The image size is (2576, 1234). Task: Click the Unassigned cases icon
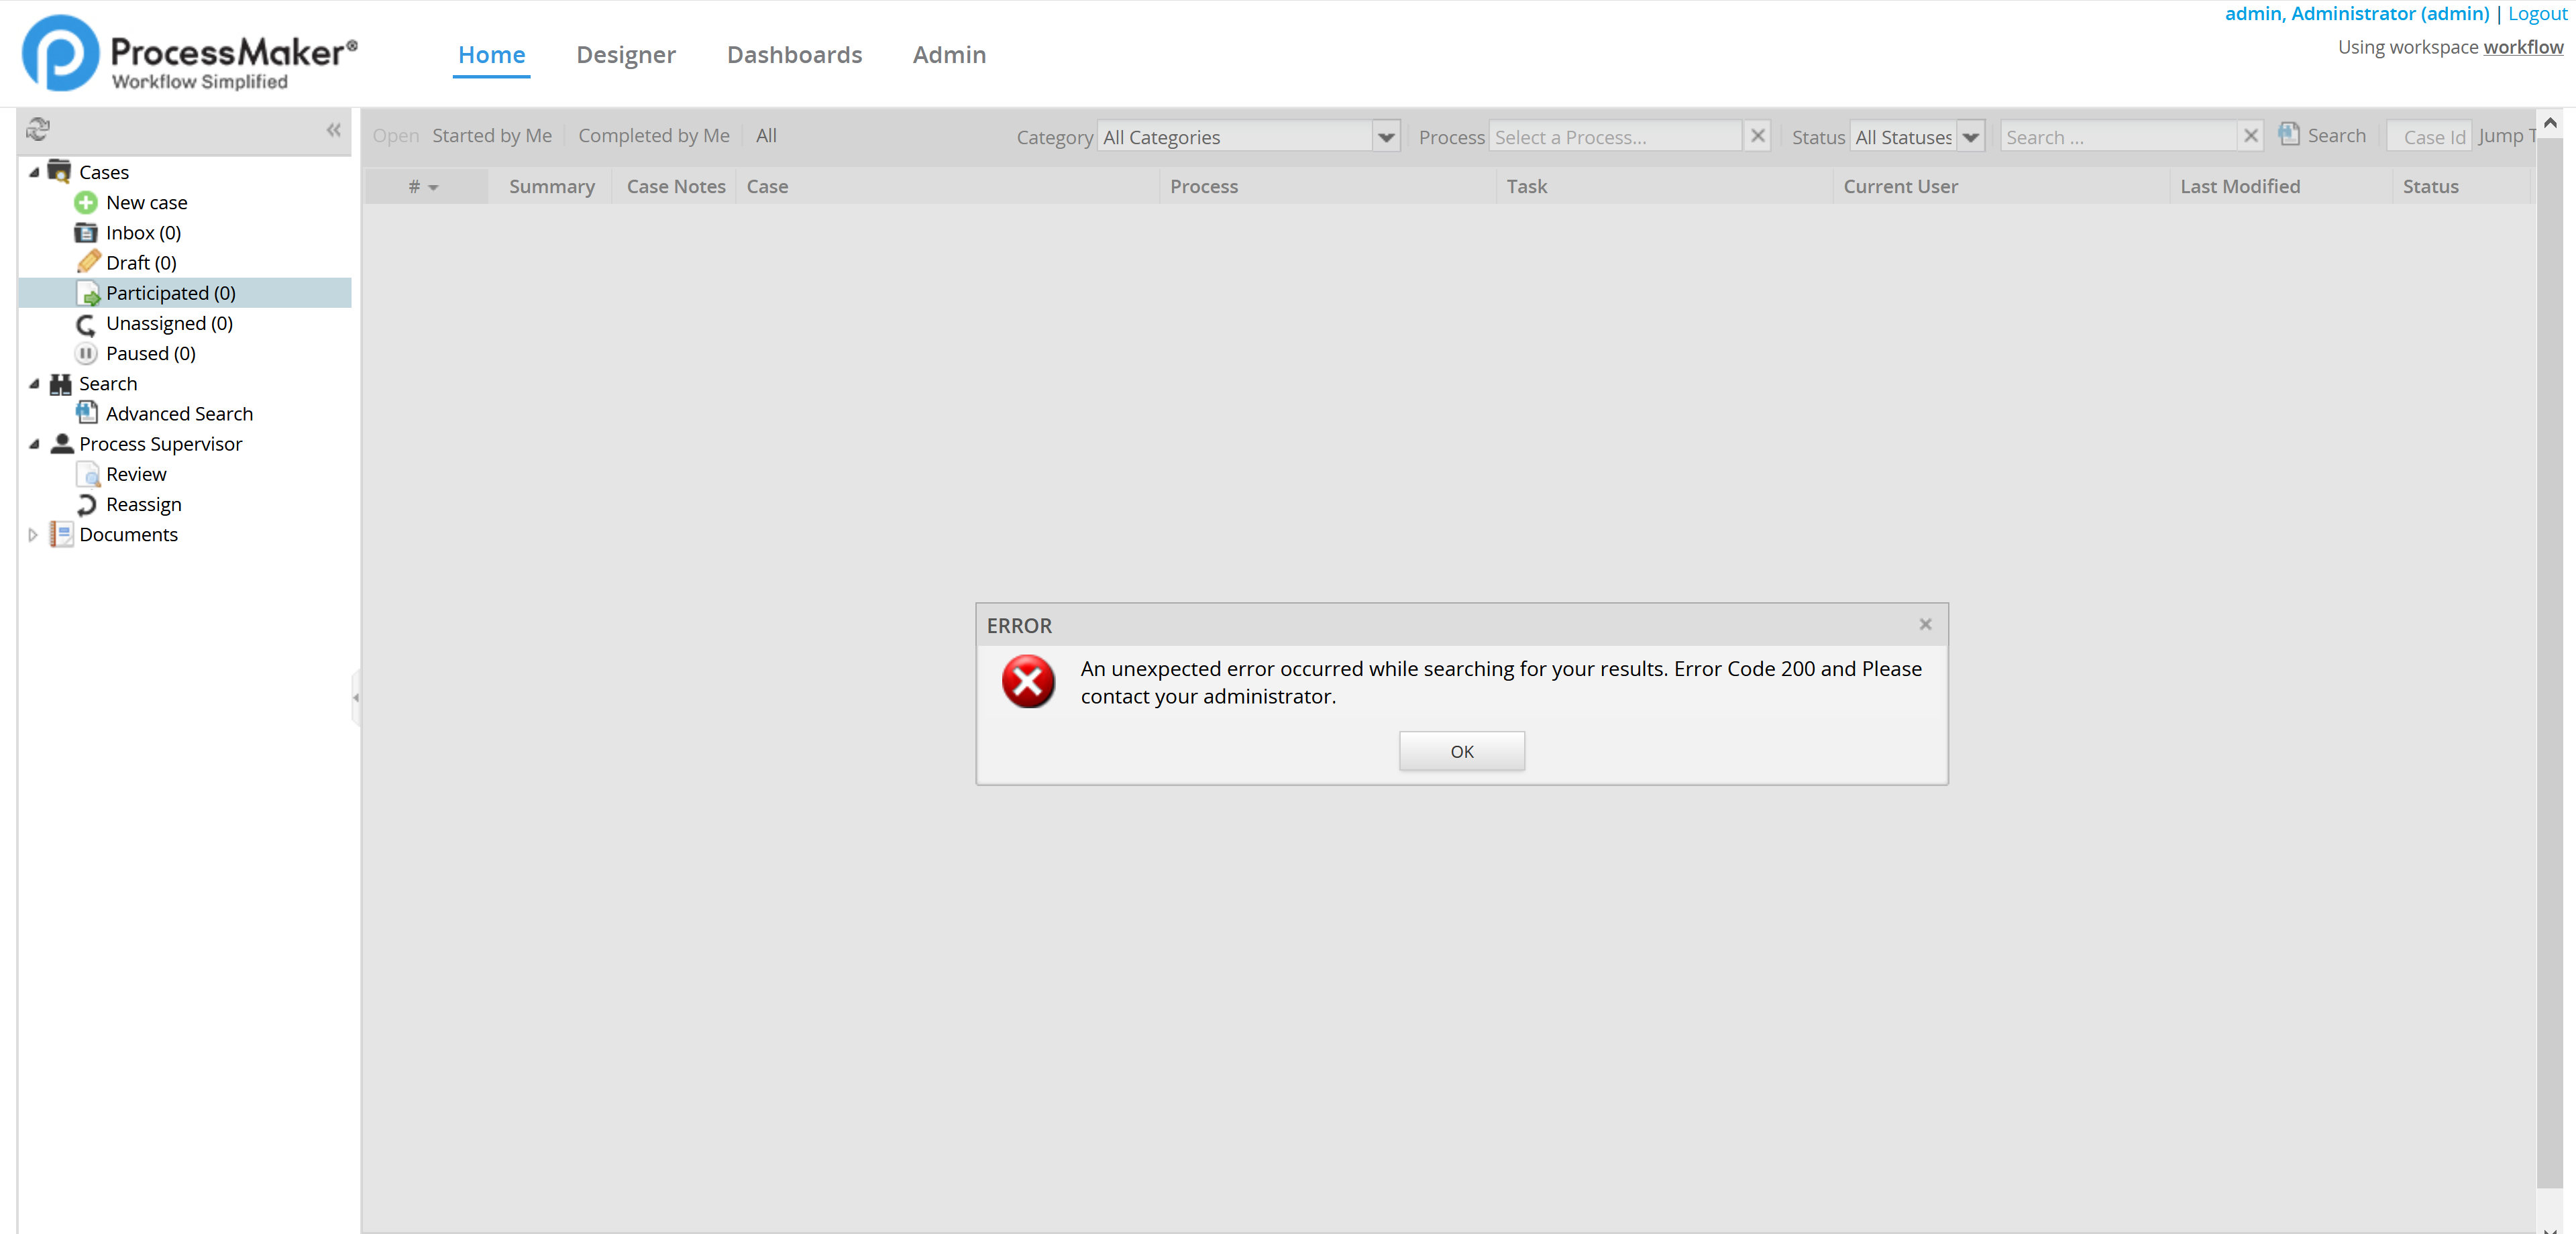[x=86, y=324]
